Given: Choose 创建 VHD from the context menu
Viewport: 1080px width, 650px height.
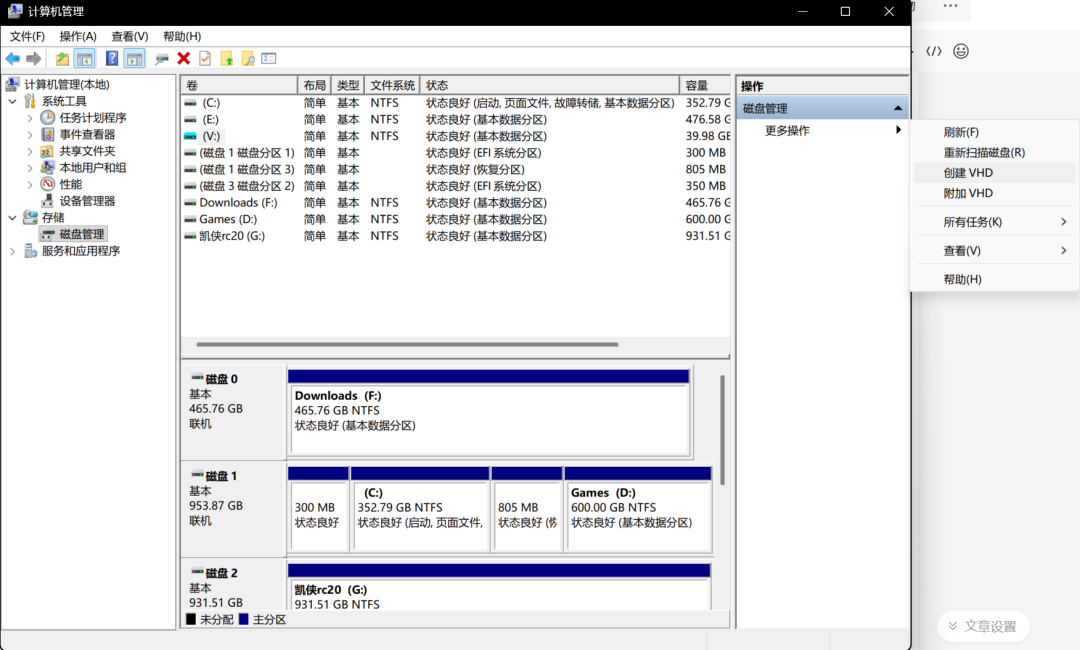Looking at the screenshot, I should [968, 173].
